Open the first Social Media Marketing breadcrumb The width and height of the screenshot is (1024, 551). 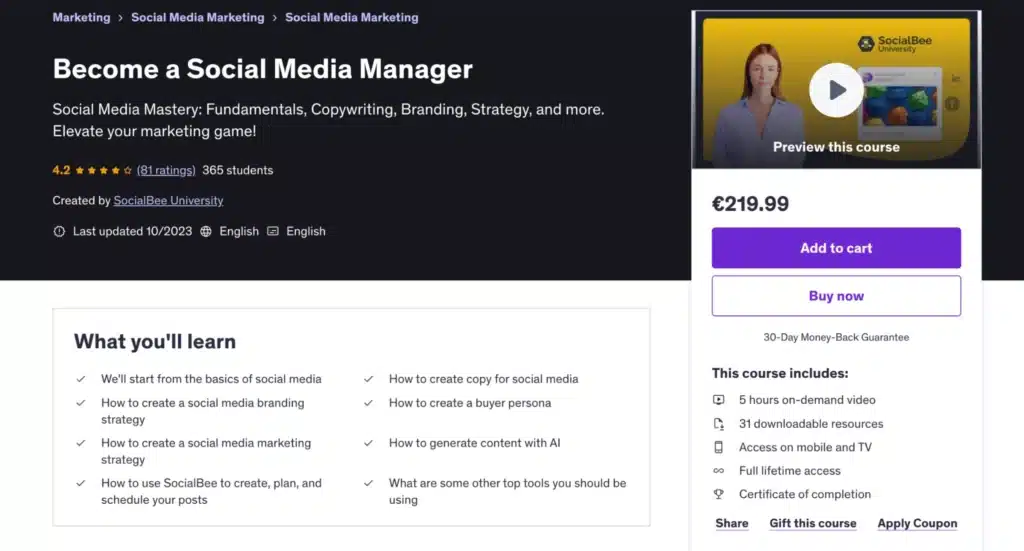tap(197, 18)
